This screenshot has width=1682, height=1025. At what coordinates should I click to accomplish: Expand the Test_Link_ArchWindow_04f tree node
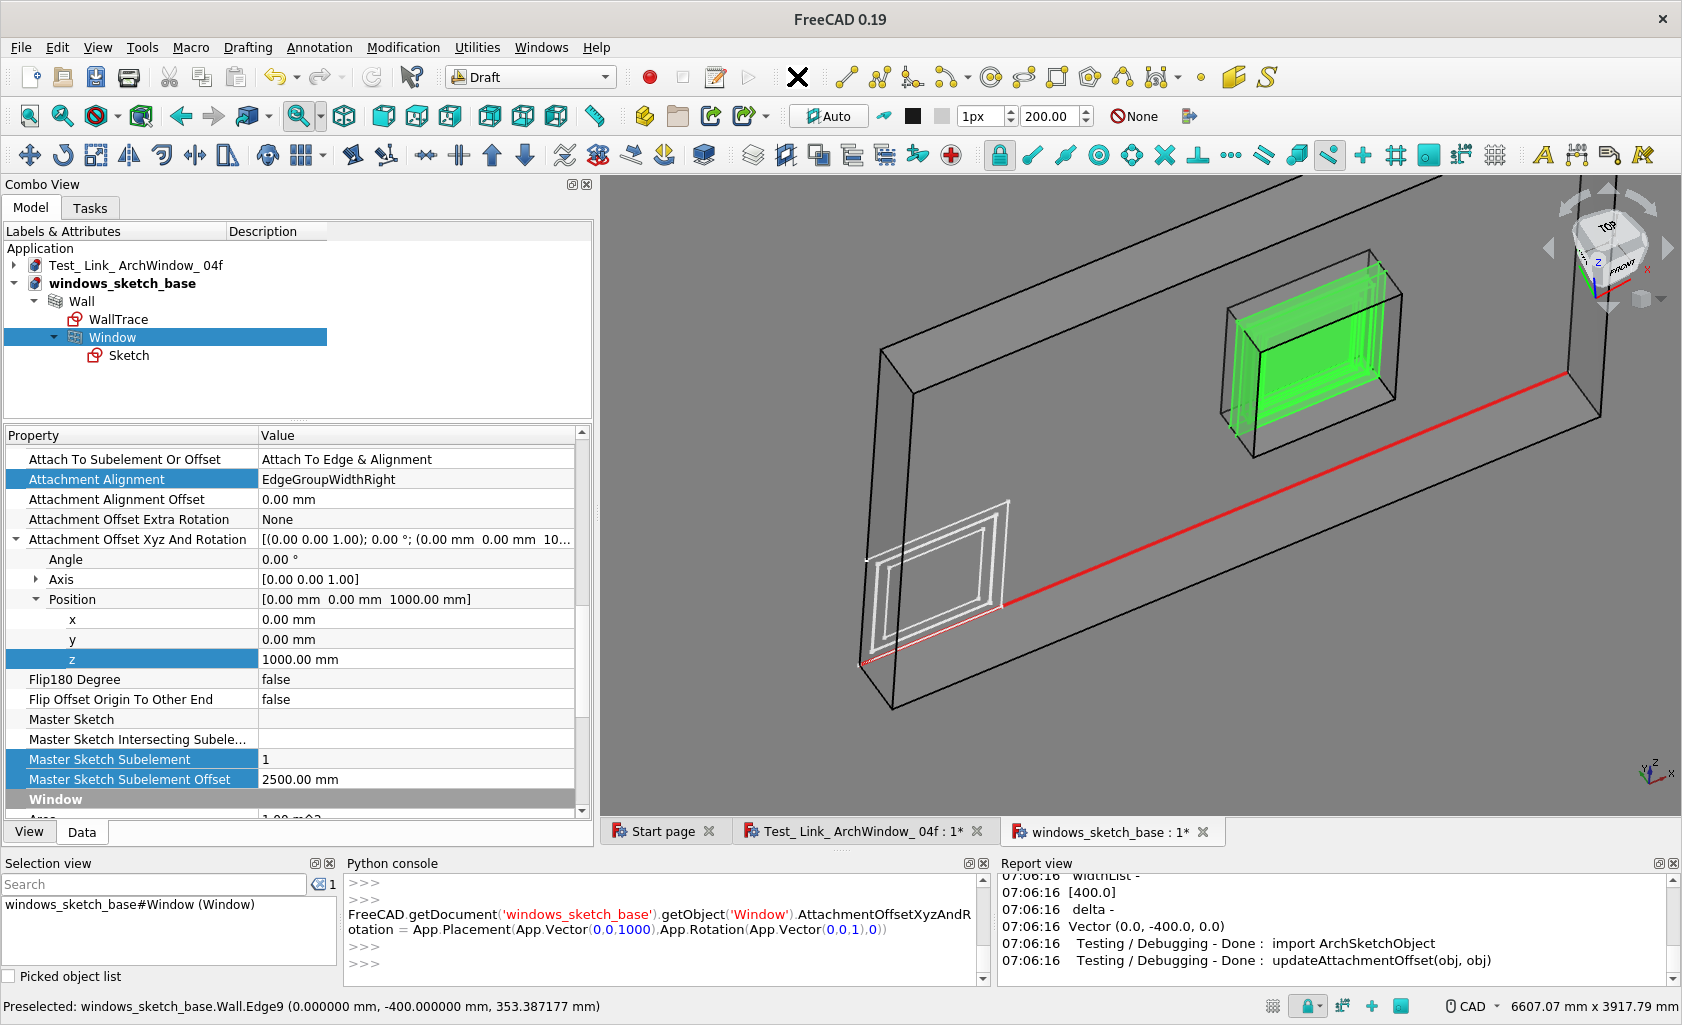pyautogui.click(x=14, y=266)
